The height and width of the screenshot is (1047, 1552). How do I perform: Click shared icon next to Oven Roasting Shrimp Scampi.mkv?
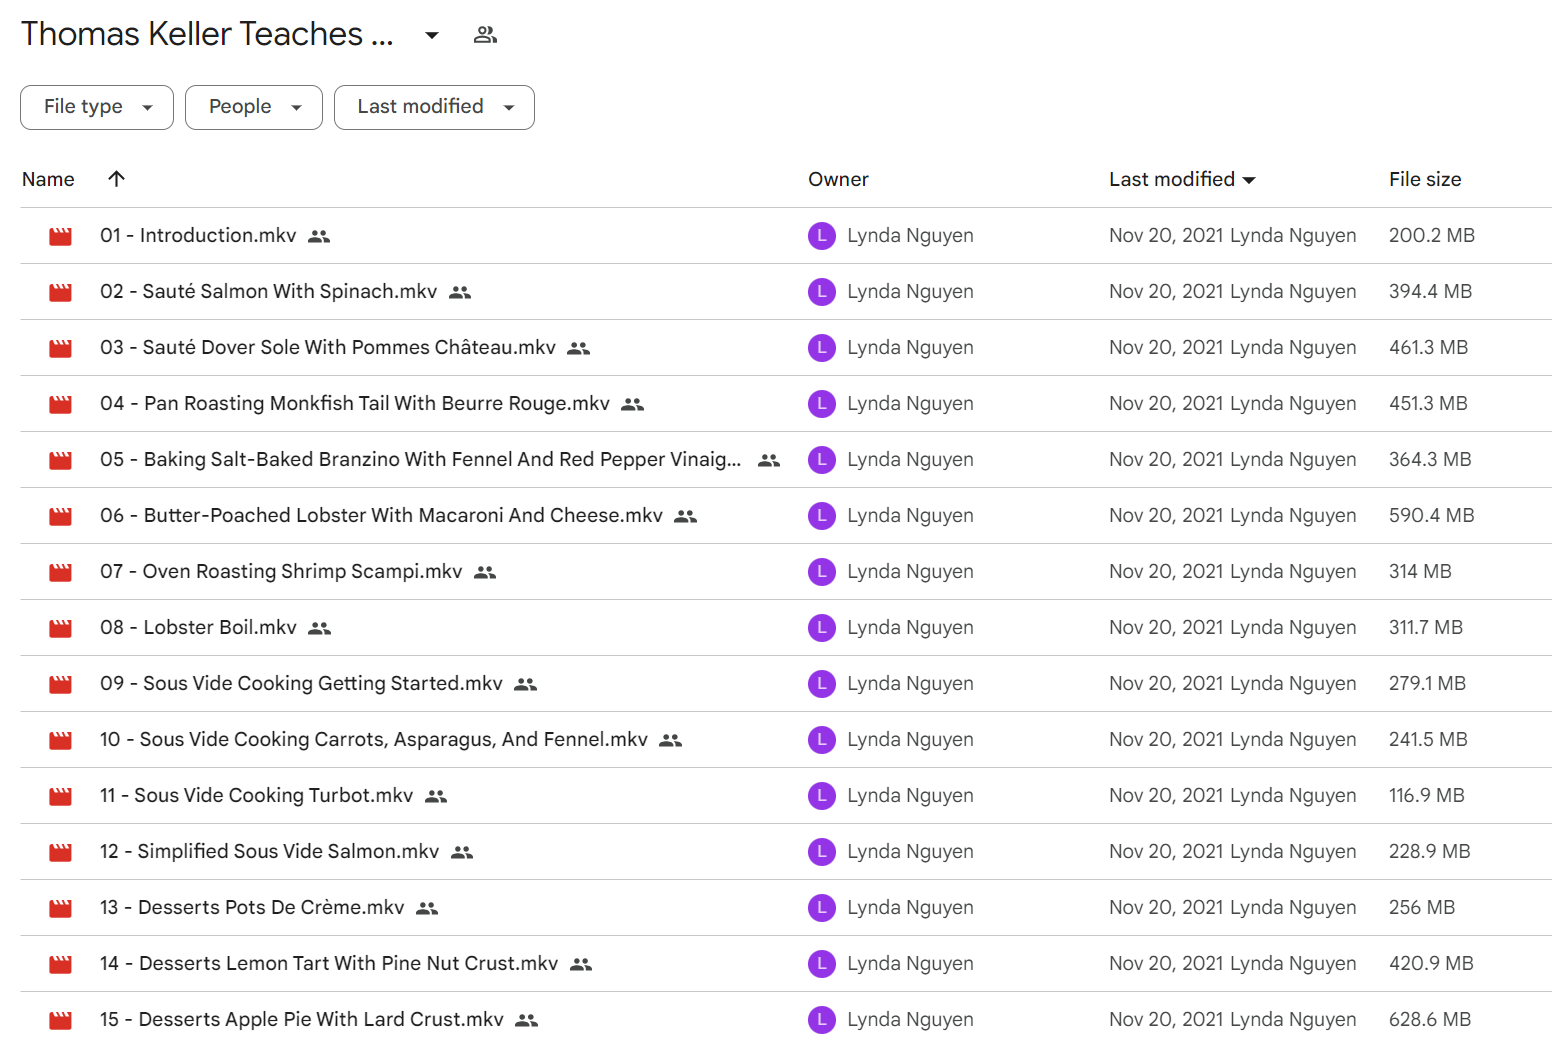point(485,573)
